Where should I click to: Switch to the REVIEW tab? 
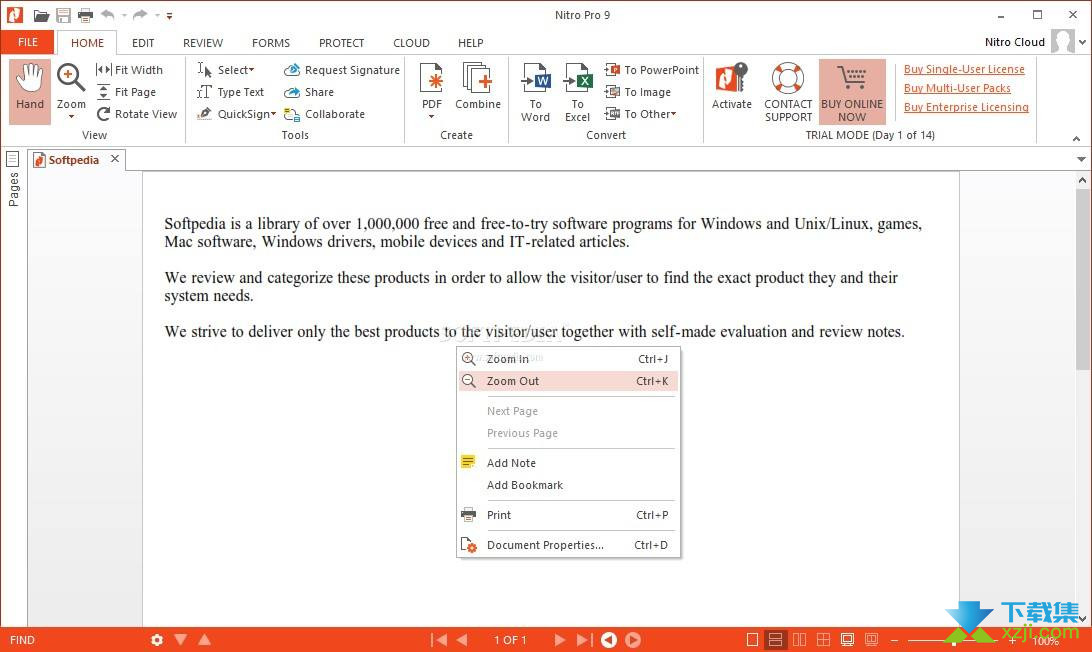(203, 42)
